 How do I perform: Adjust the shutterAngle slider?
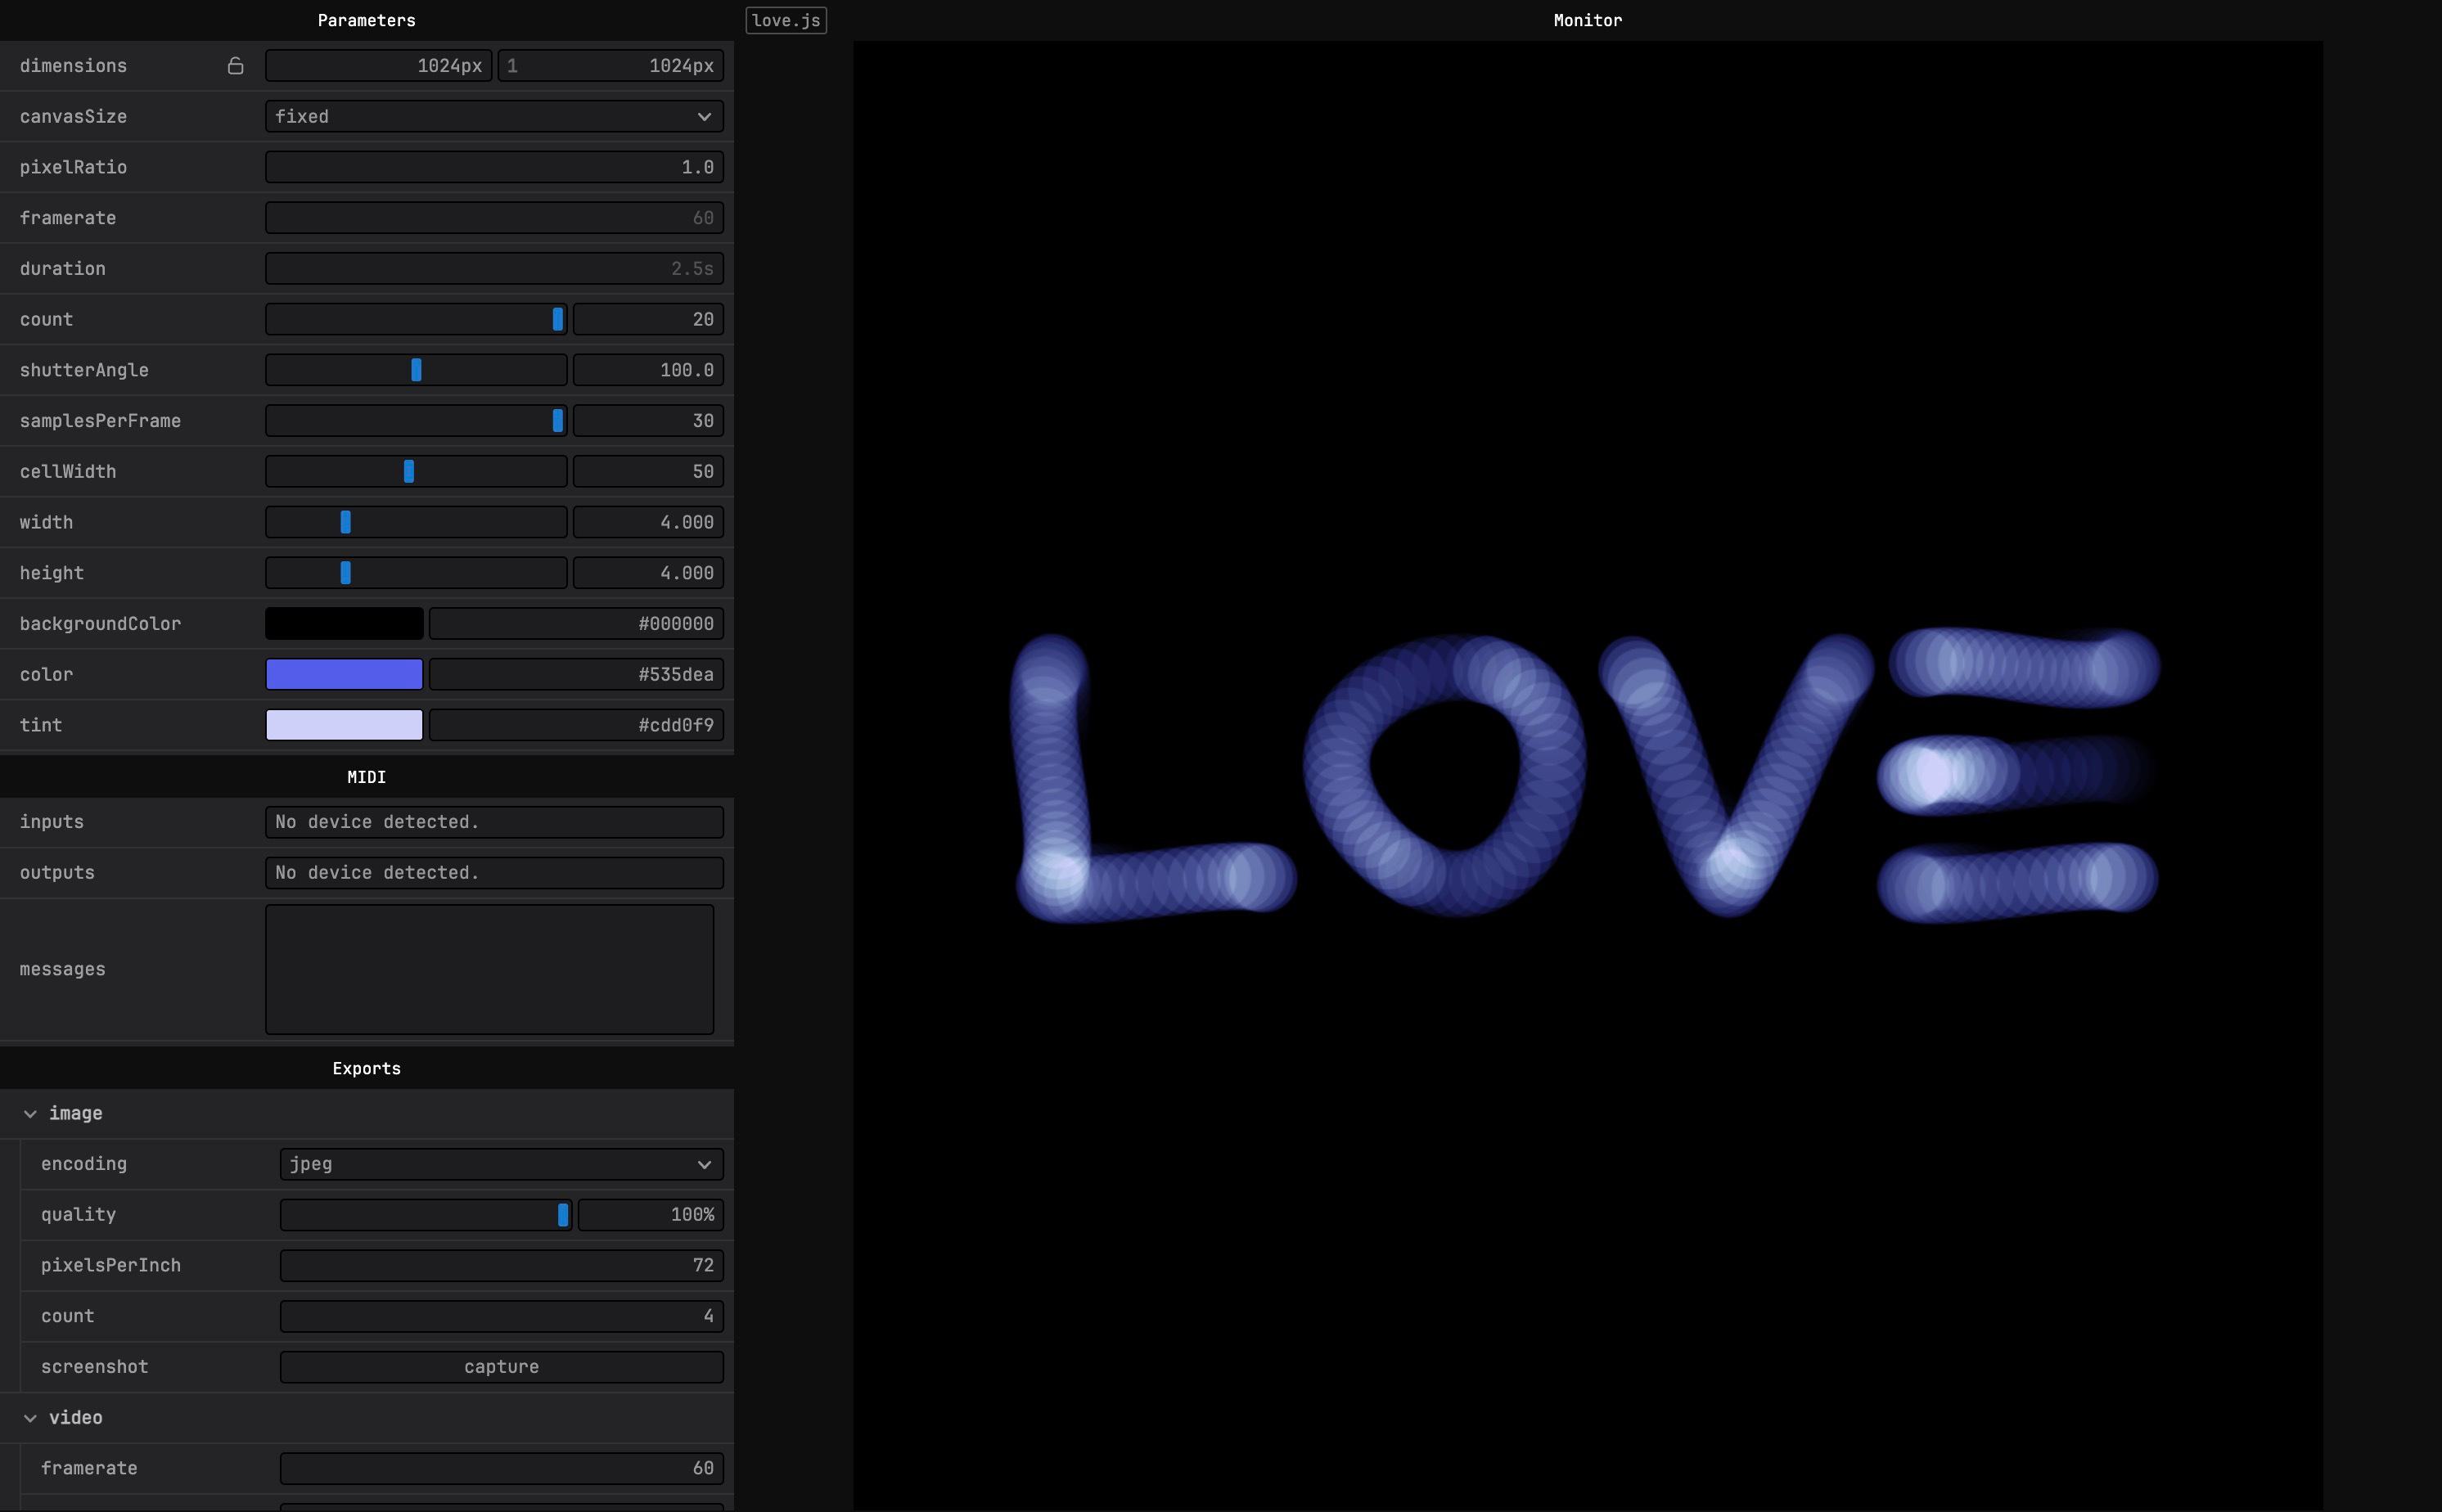point(416,370)
